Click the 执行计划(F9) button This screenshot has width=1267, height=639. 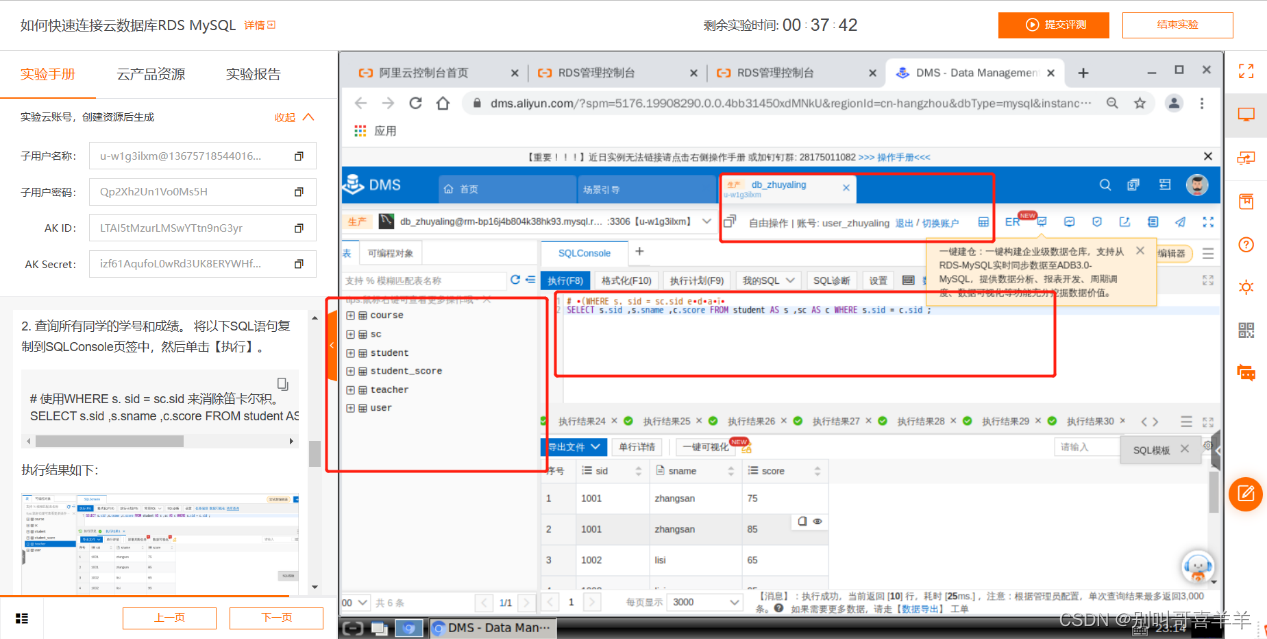coord(697,281)
